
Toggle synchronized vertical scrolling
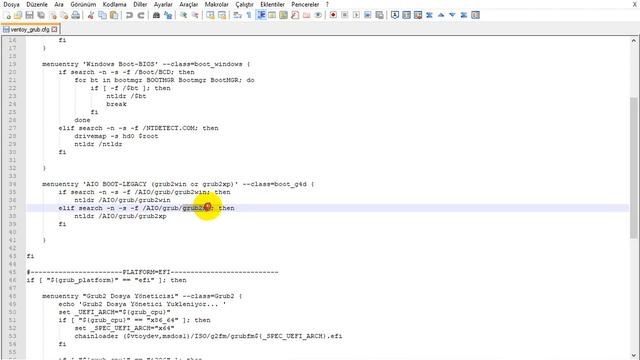210,15
